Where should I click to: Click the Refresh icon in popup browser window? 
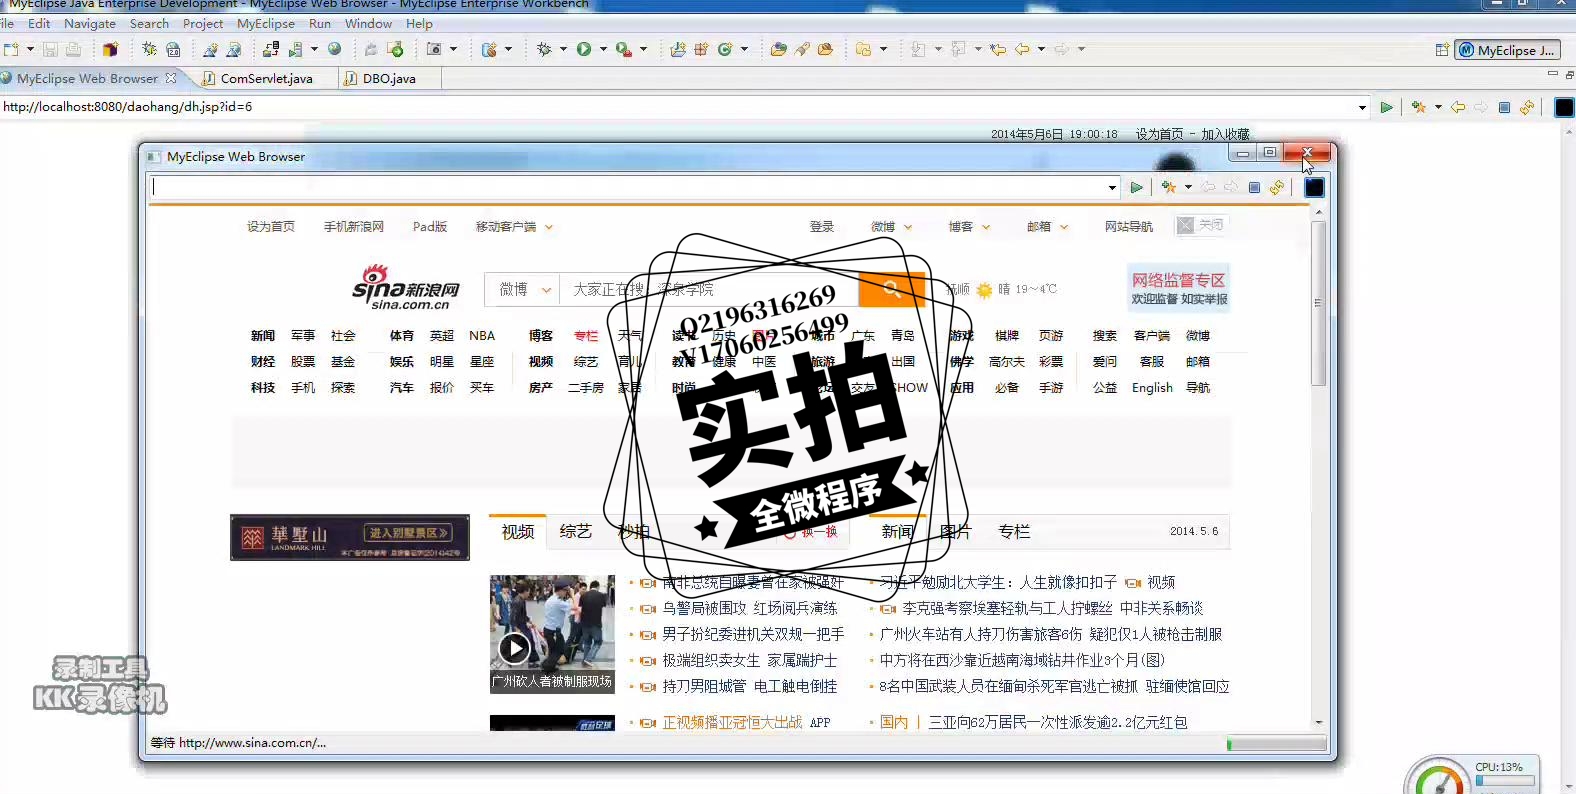pos(1277,187)
